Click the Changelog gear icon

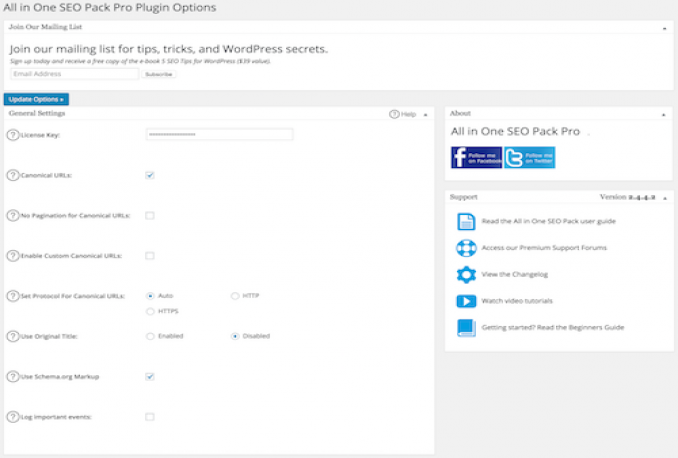coord(466,274)
